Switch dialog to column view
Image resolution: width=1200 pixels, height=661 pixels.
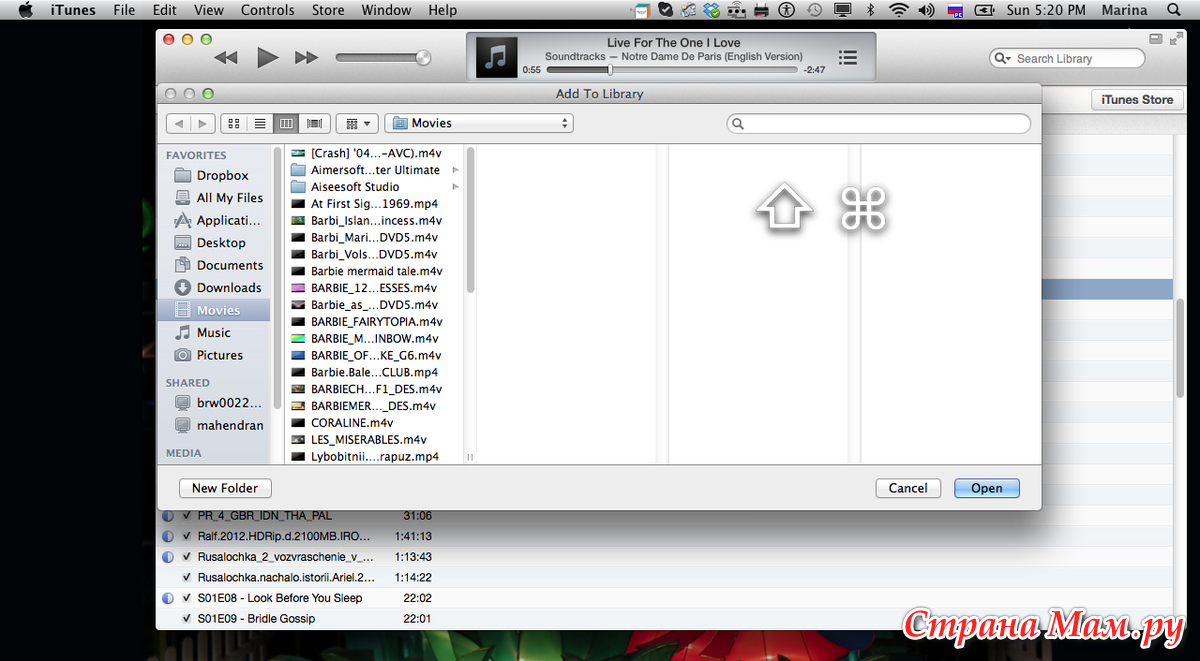pyautogui.click(x=287, y=123)
